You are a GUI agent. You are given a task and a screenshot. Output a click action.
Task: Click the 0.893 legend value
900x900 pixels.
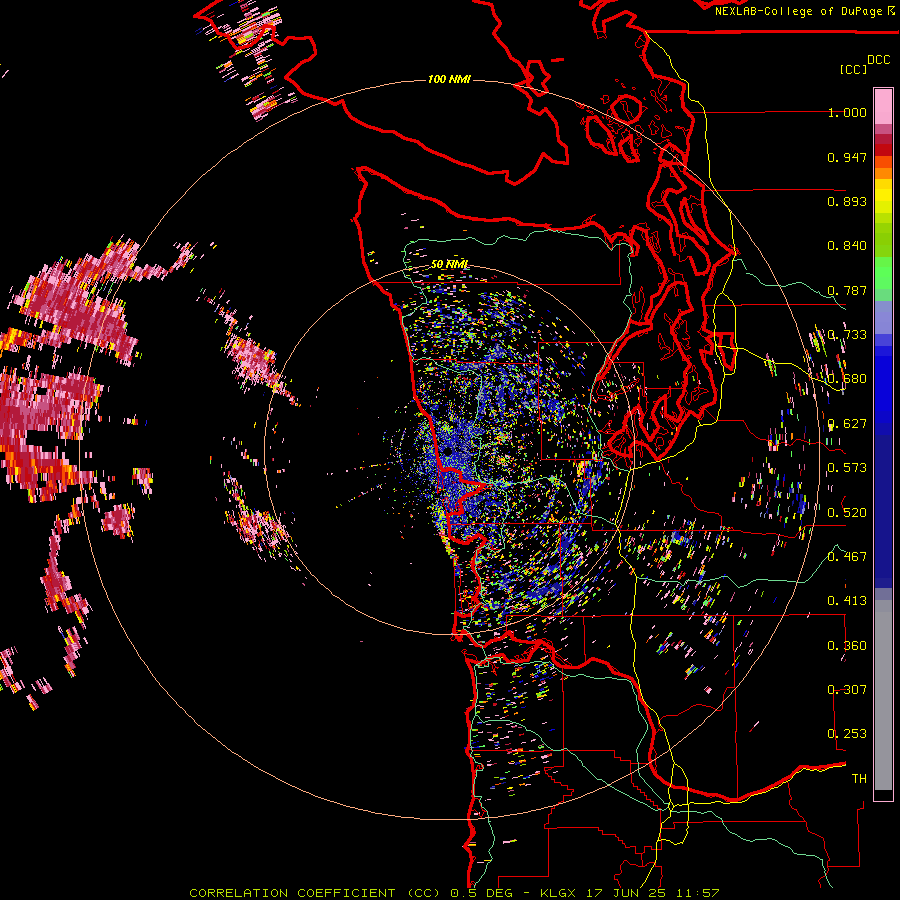pos(847,201)
